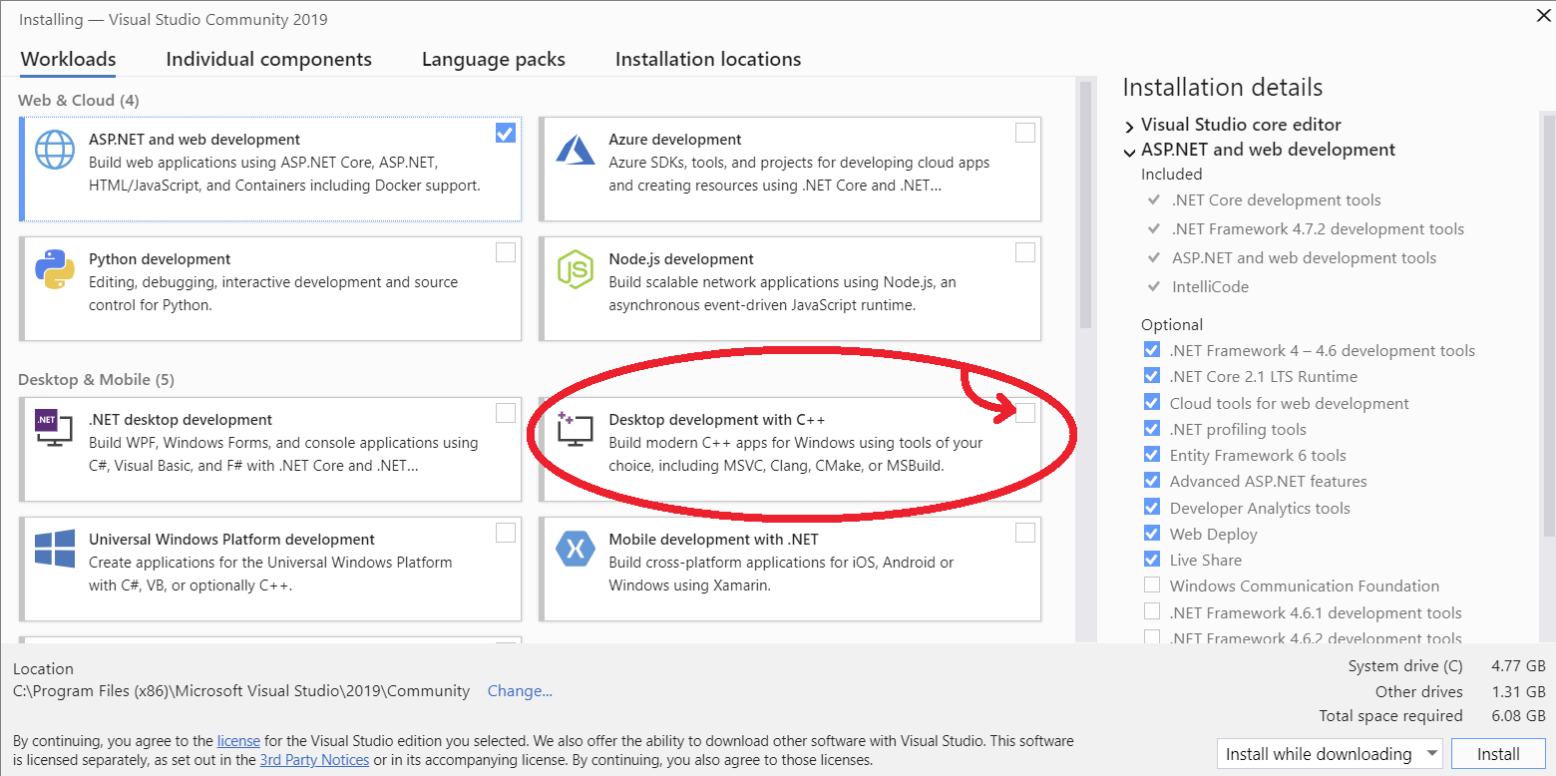Click the Xamarin mobile development icon

click(x=575, y=550)
